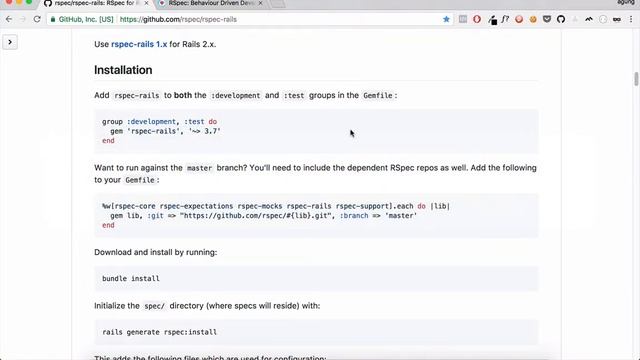This screenshot has height=360, width=640.
Task: Click the GitHub octocat extension icon
Action: click(561, 19)
